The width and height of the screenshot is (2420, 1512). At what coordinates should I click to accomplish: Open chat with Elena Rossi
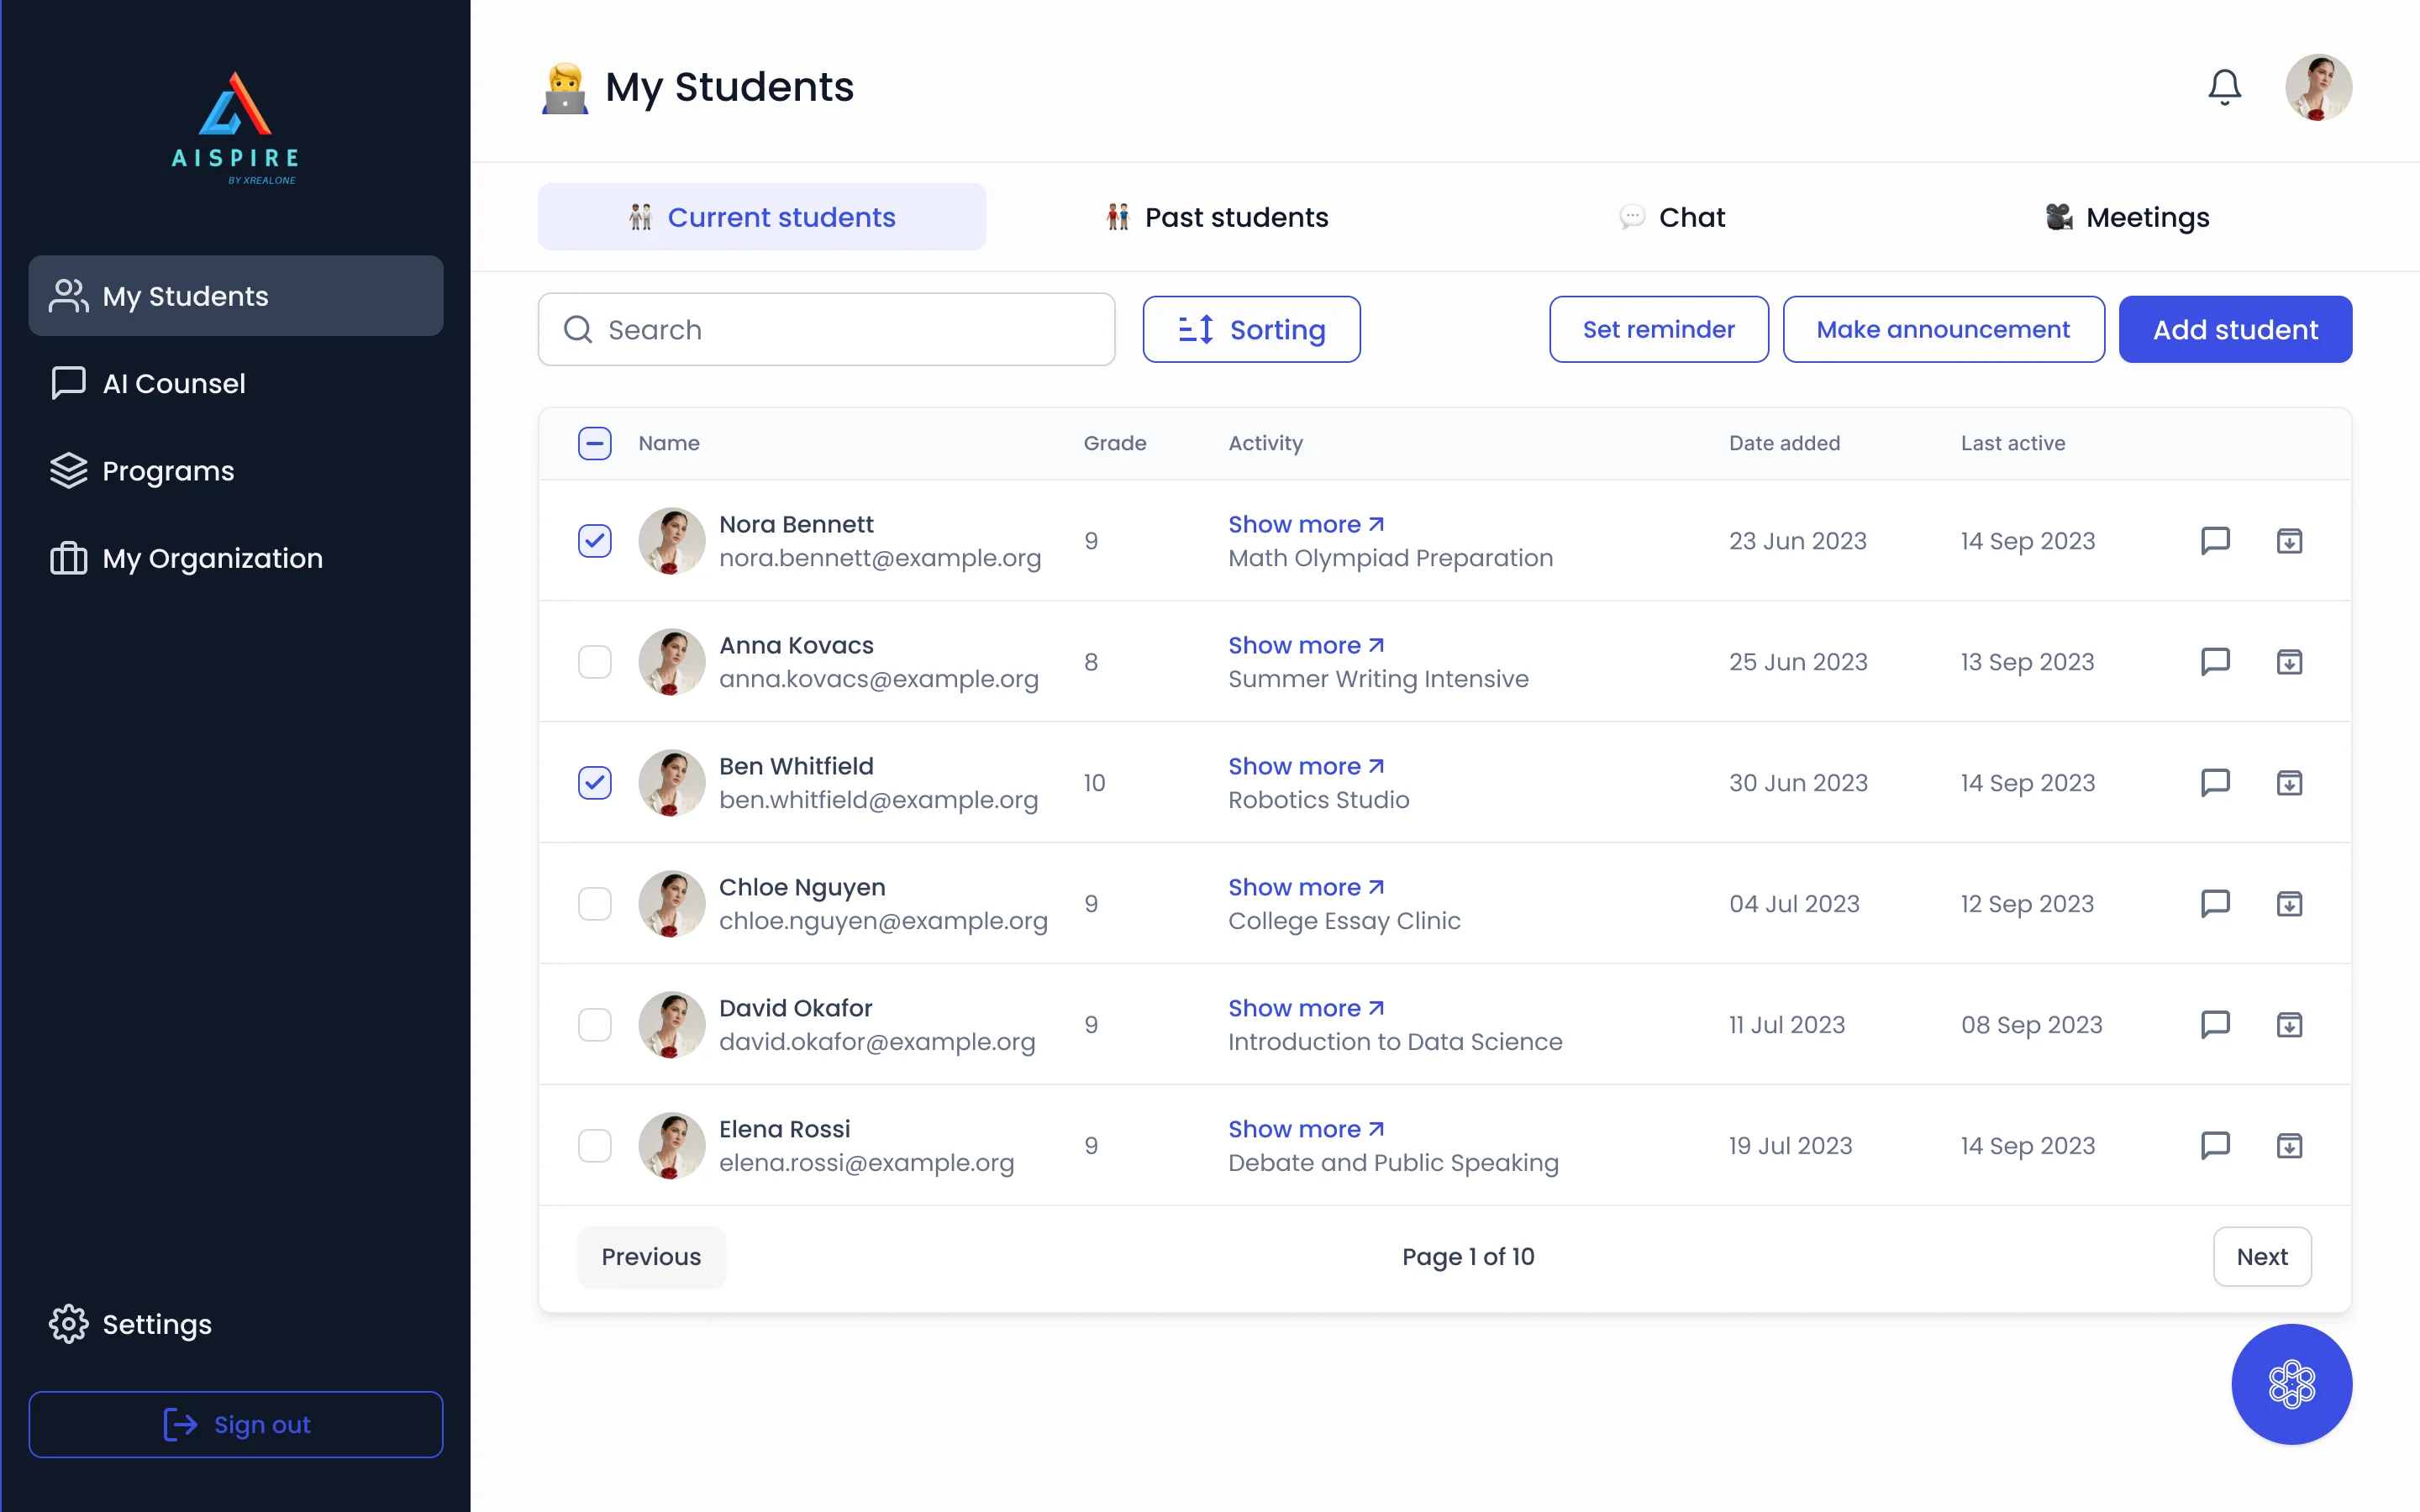point(2215,1146)
